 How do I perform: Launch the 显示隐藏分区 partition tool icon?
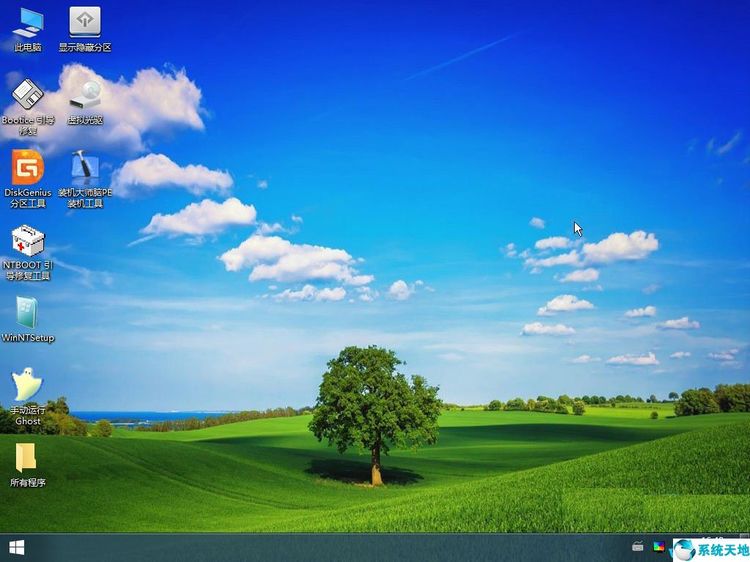click(84, 22)
